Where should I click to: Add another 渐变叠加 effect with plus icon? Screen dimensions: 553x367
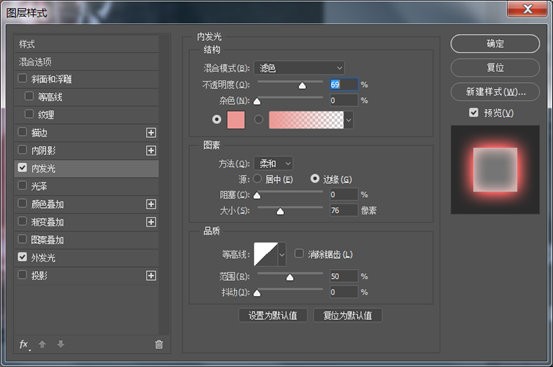pos(151,222)
